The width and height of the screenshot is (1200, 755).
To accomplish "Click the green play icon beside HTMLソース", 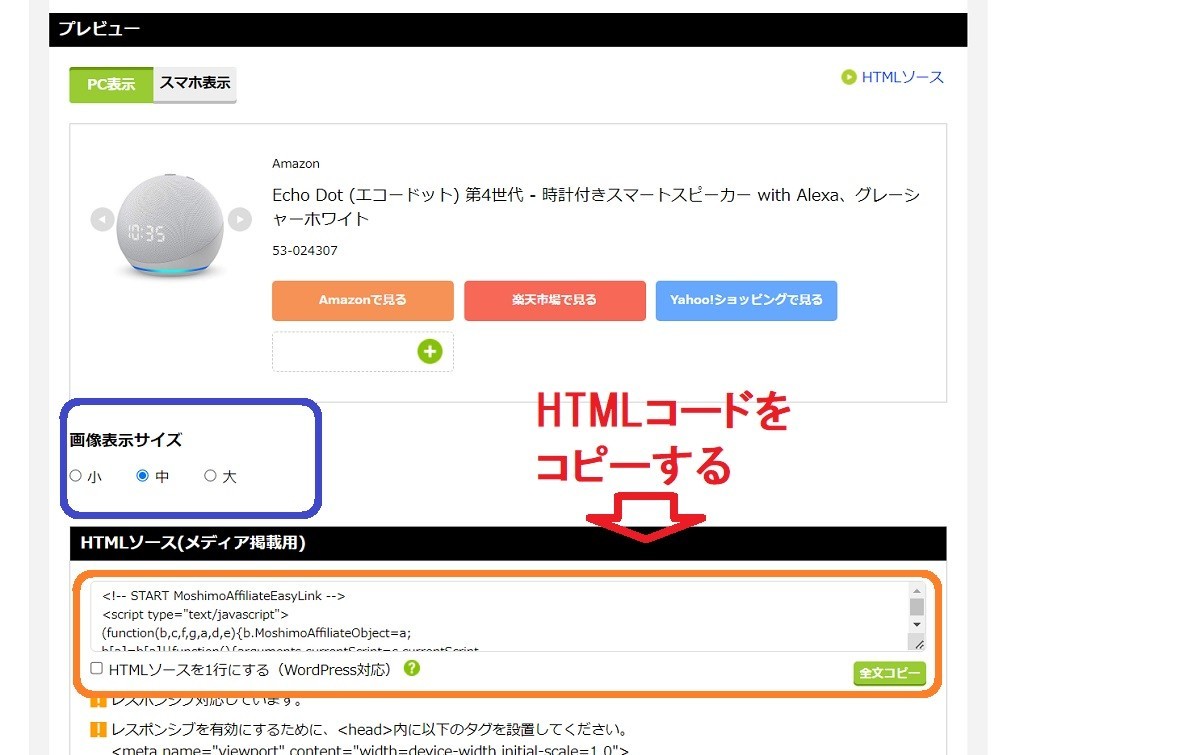I will pos(848,76).
